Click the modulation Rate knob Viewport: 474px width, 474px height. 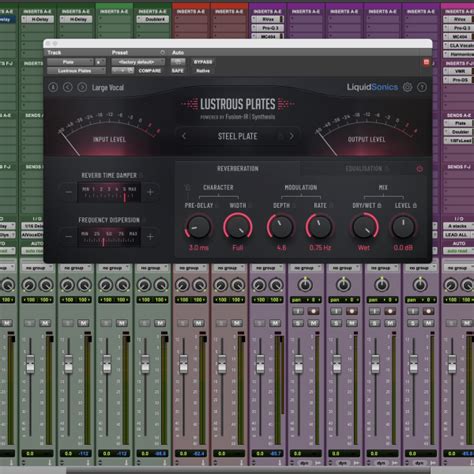(x=320, y=227)
